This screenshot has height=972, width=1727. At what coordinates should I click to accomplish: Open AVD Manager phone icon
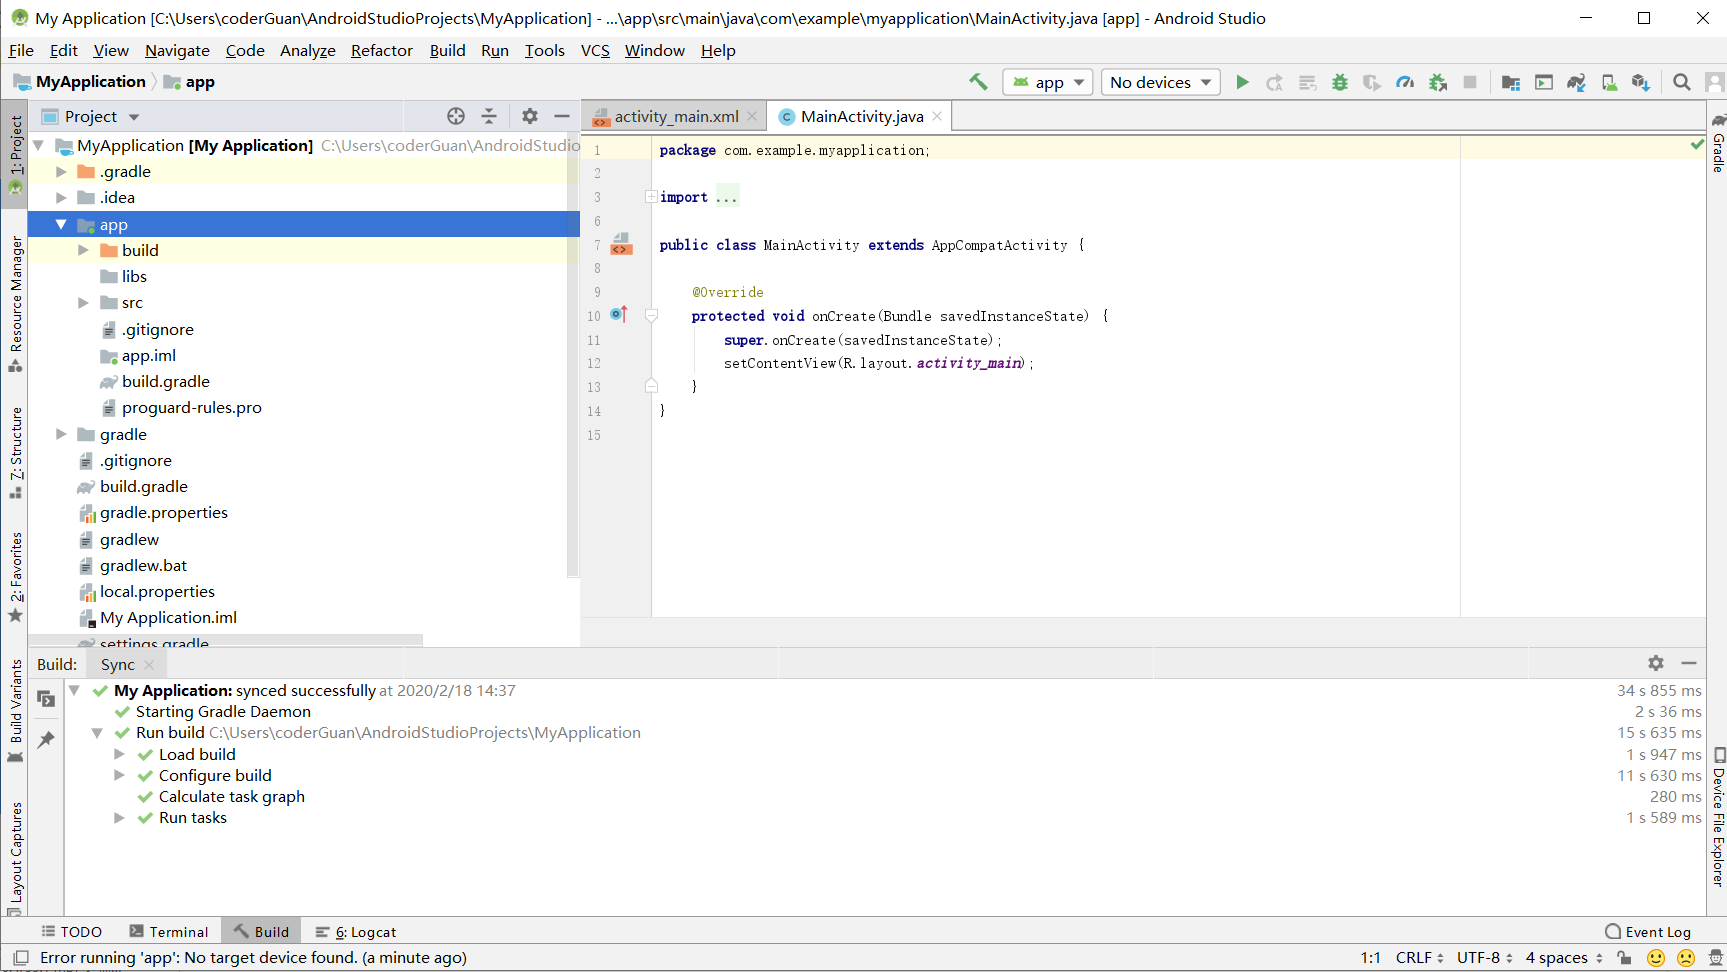coord(1609,82)
